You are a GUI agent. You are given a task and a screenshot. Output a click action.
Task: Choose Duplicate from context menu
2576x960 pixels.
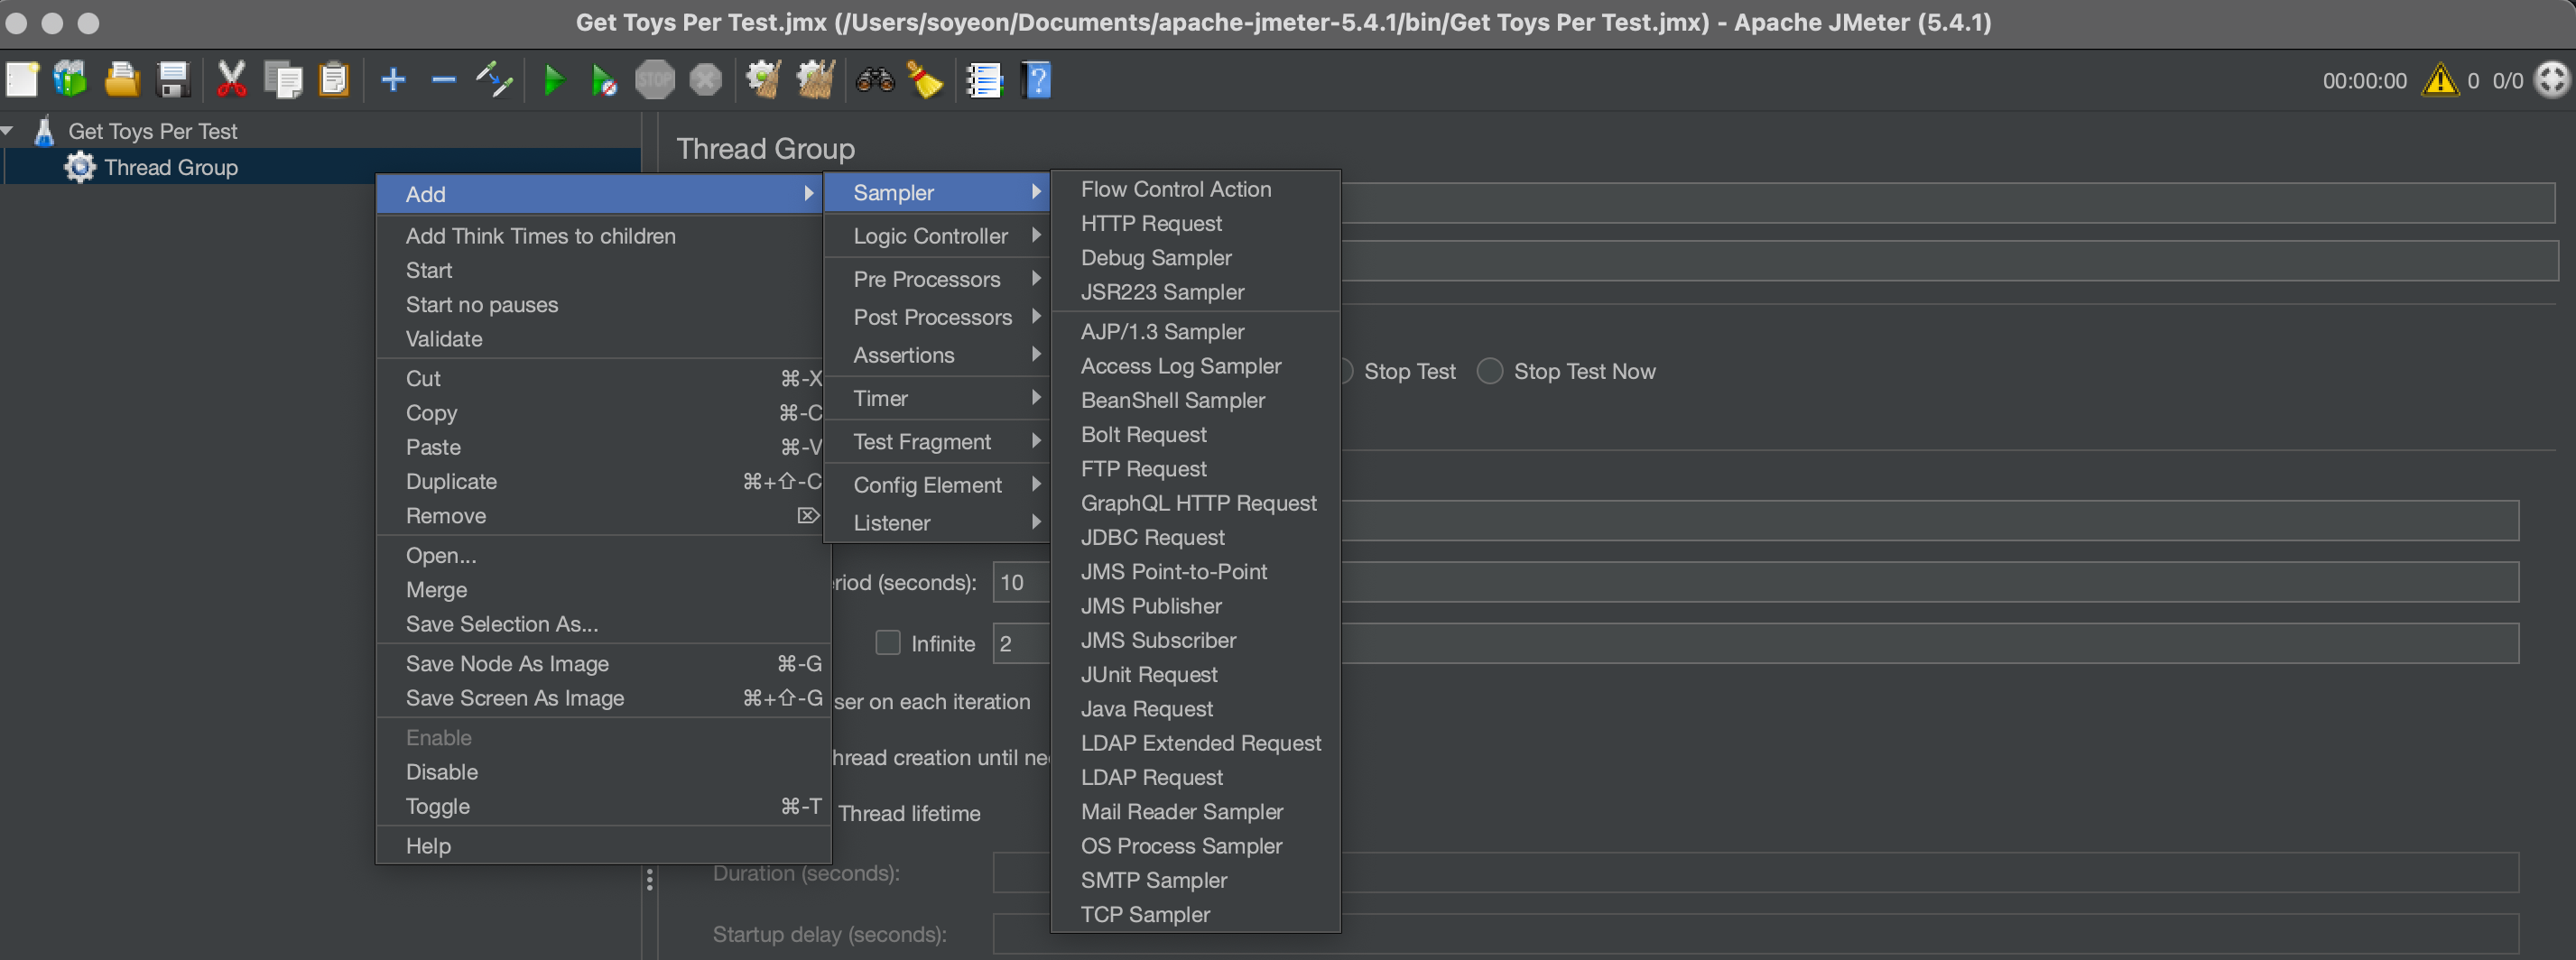click(600, 481)
